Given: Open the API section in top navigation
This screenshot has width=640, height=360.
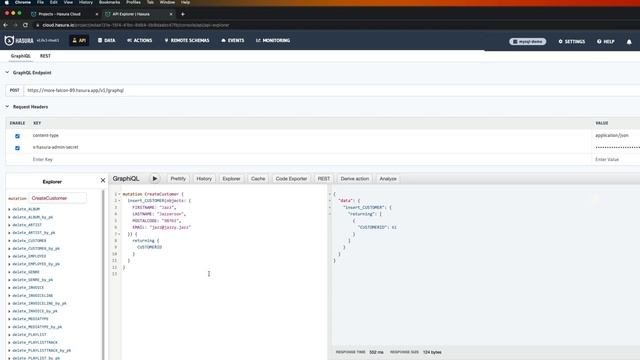Looking at the screenshot, I should [x=79, y=40].
